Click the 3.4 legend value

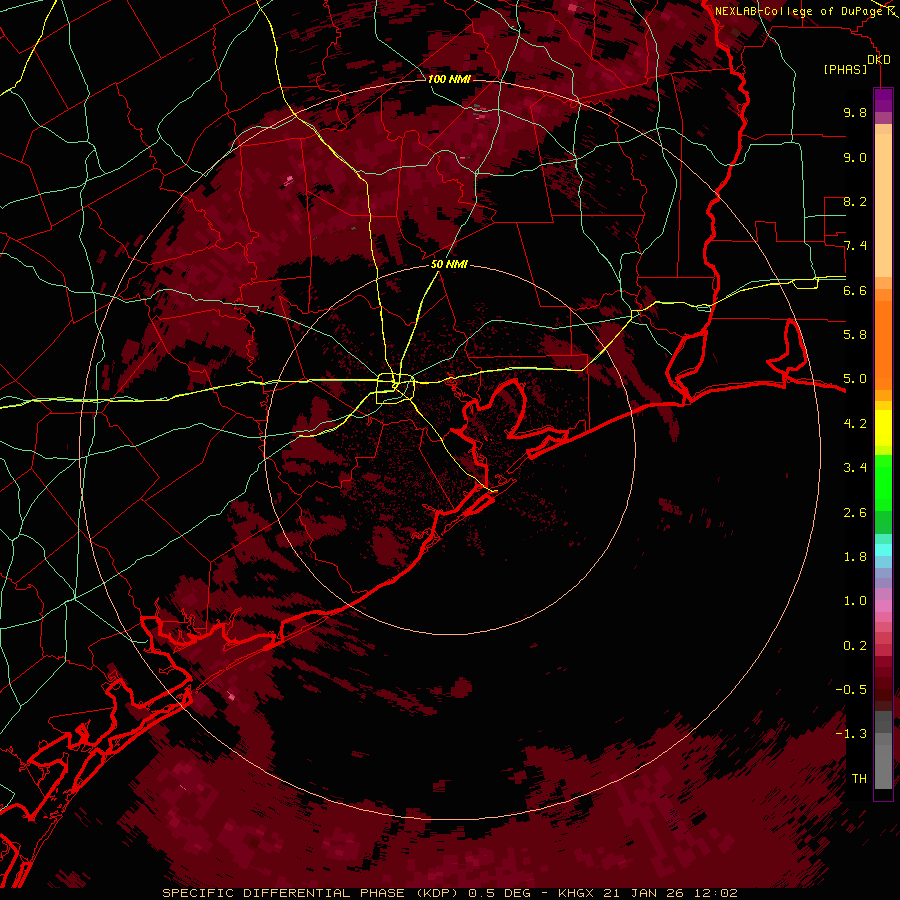tap(855, 468)
